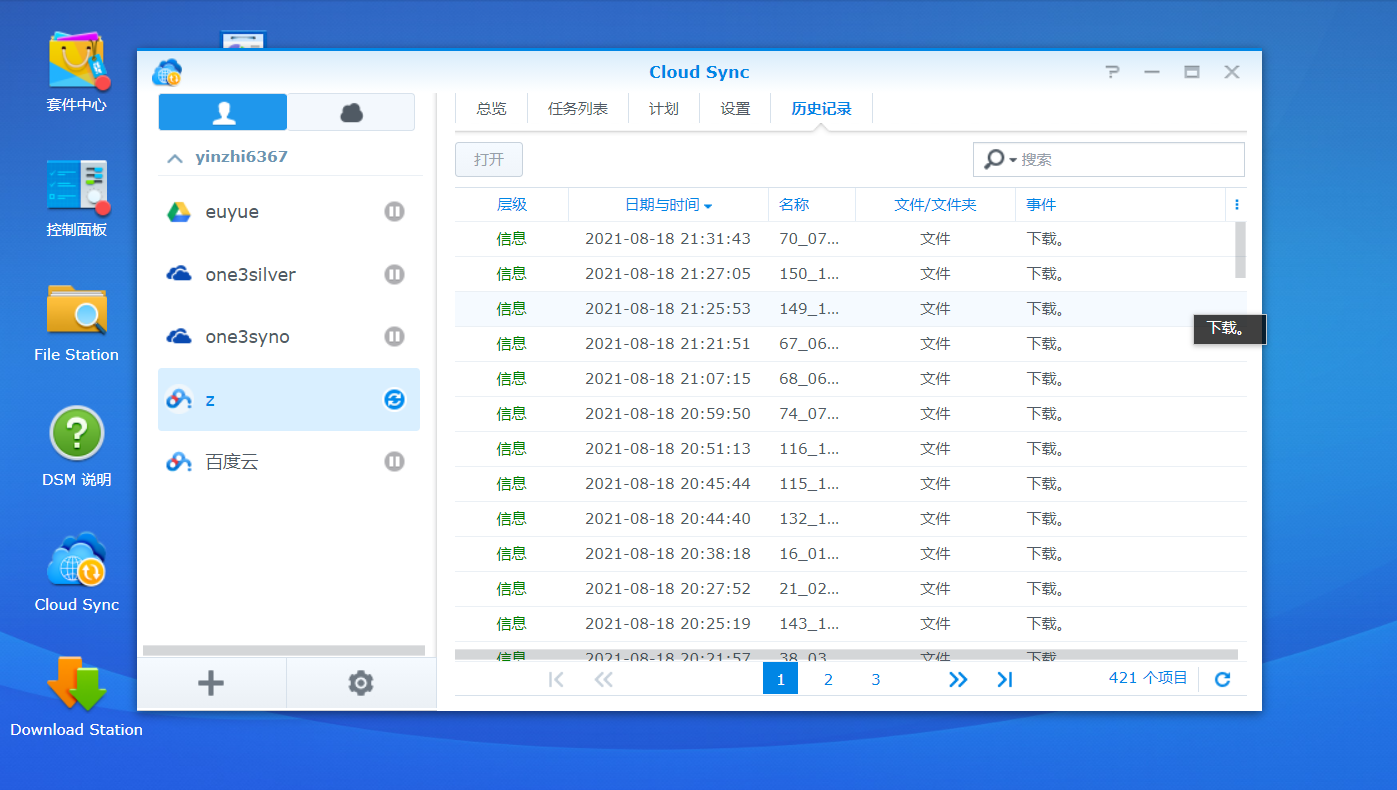Click the log table horizontal scrollbar
The height and width of the screenshot is (790, 1397).
pos(846,655)
